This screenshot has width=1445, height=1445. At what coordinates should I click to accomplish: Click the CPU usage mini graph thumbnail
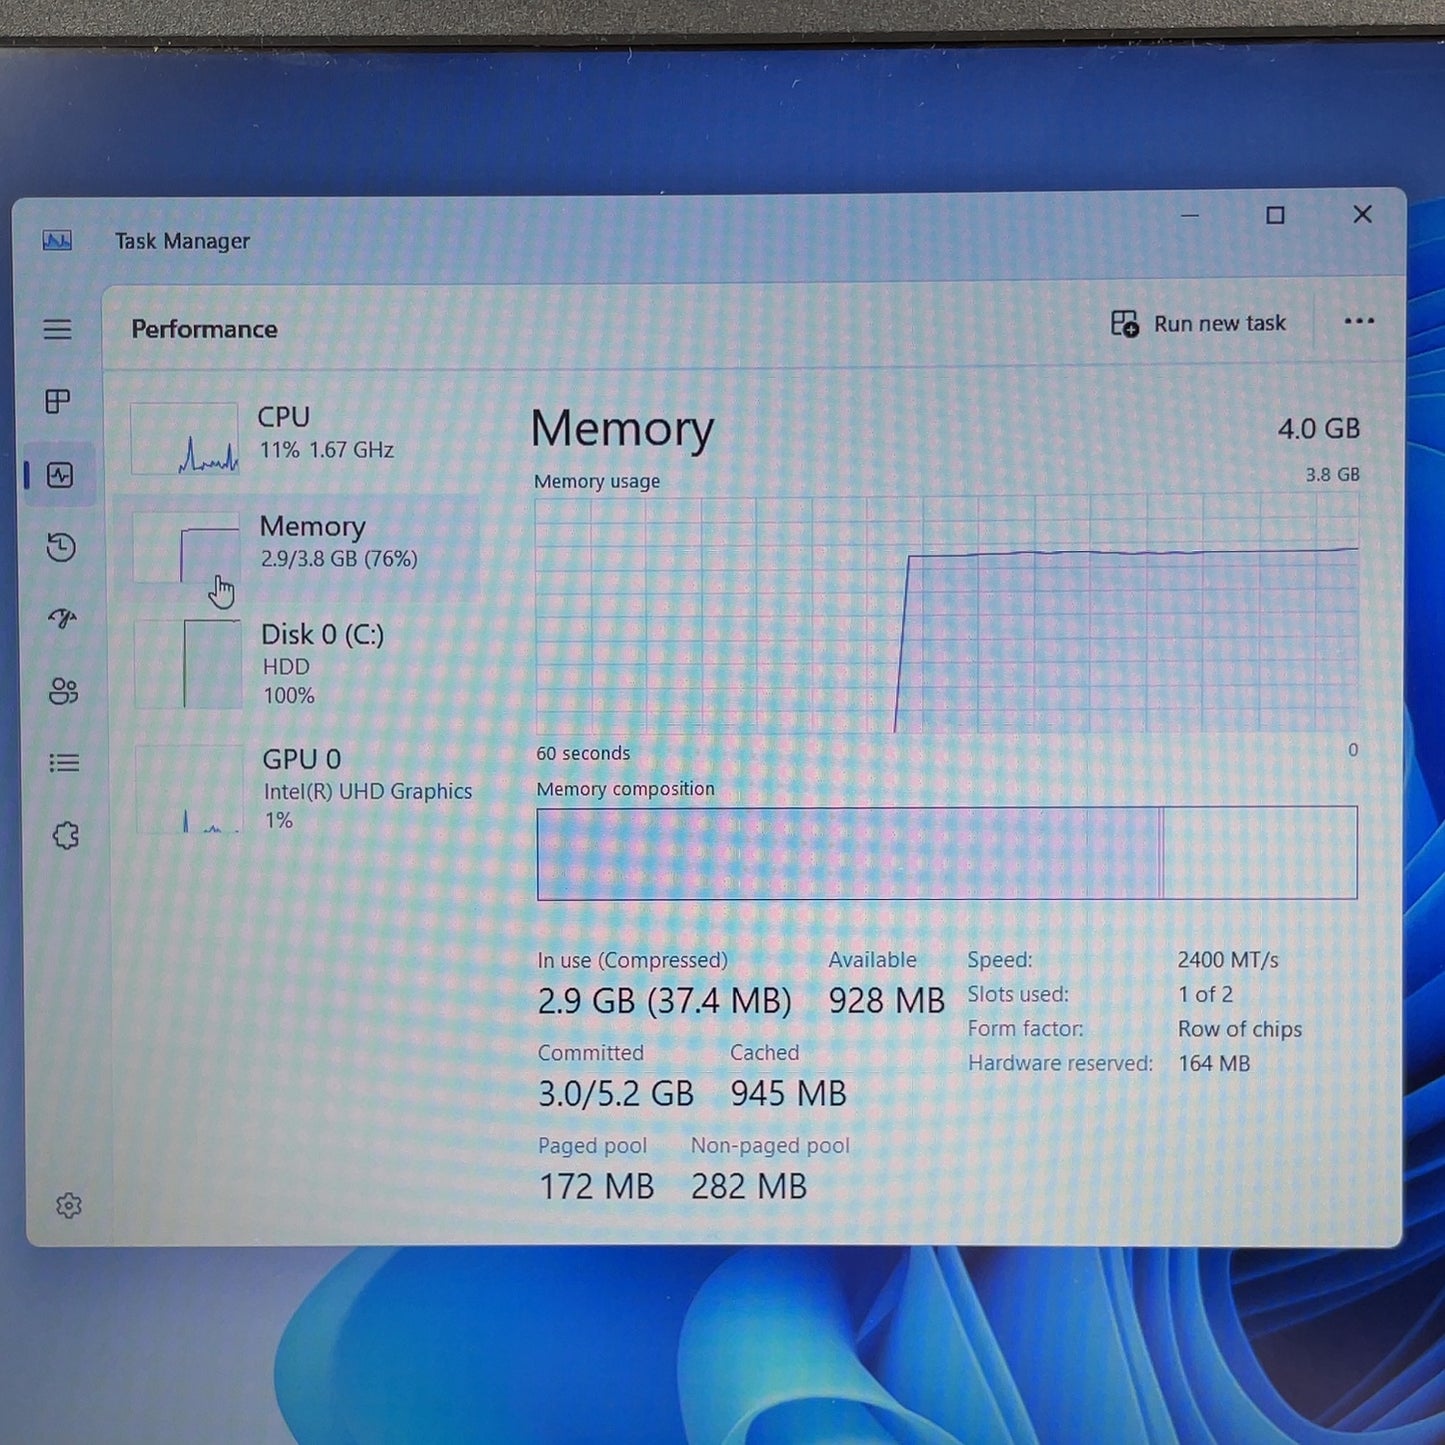184,438
